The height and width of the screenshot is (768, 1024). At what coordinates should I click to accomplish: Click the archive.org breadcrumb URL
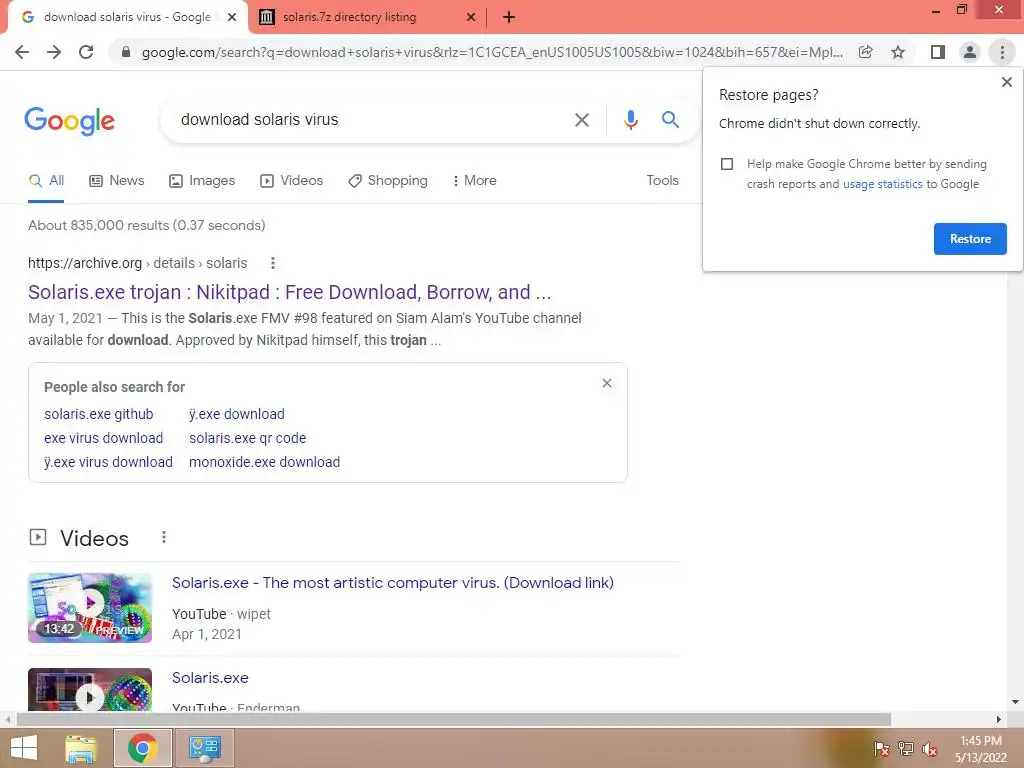[x=137, y=263]
